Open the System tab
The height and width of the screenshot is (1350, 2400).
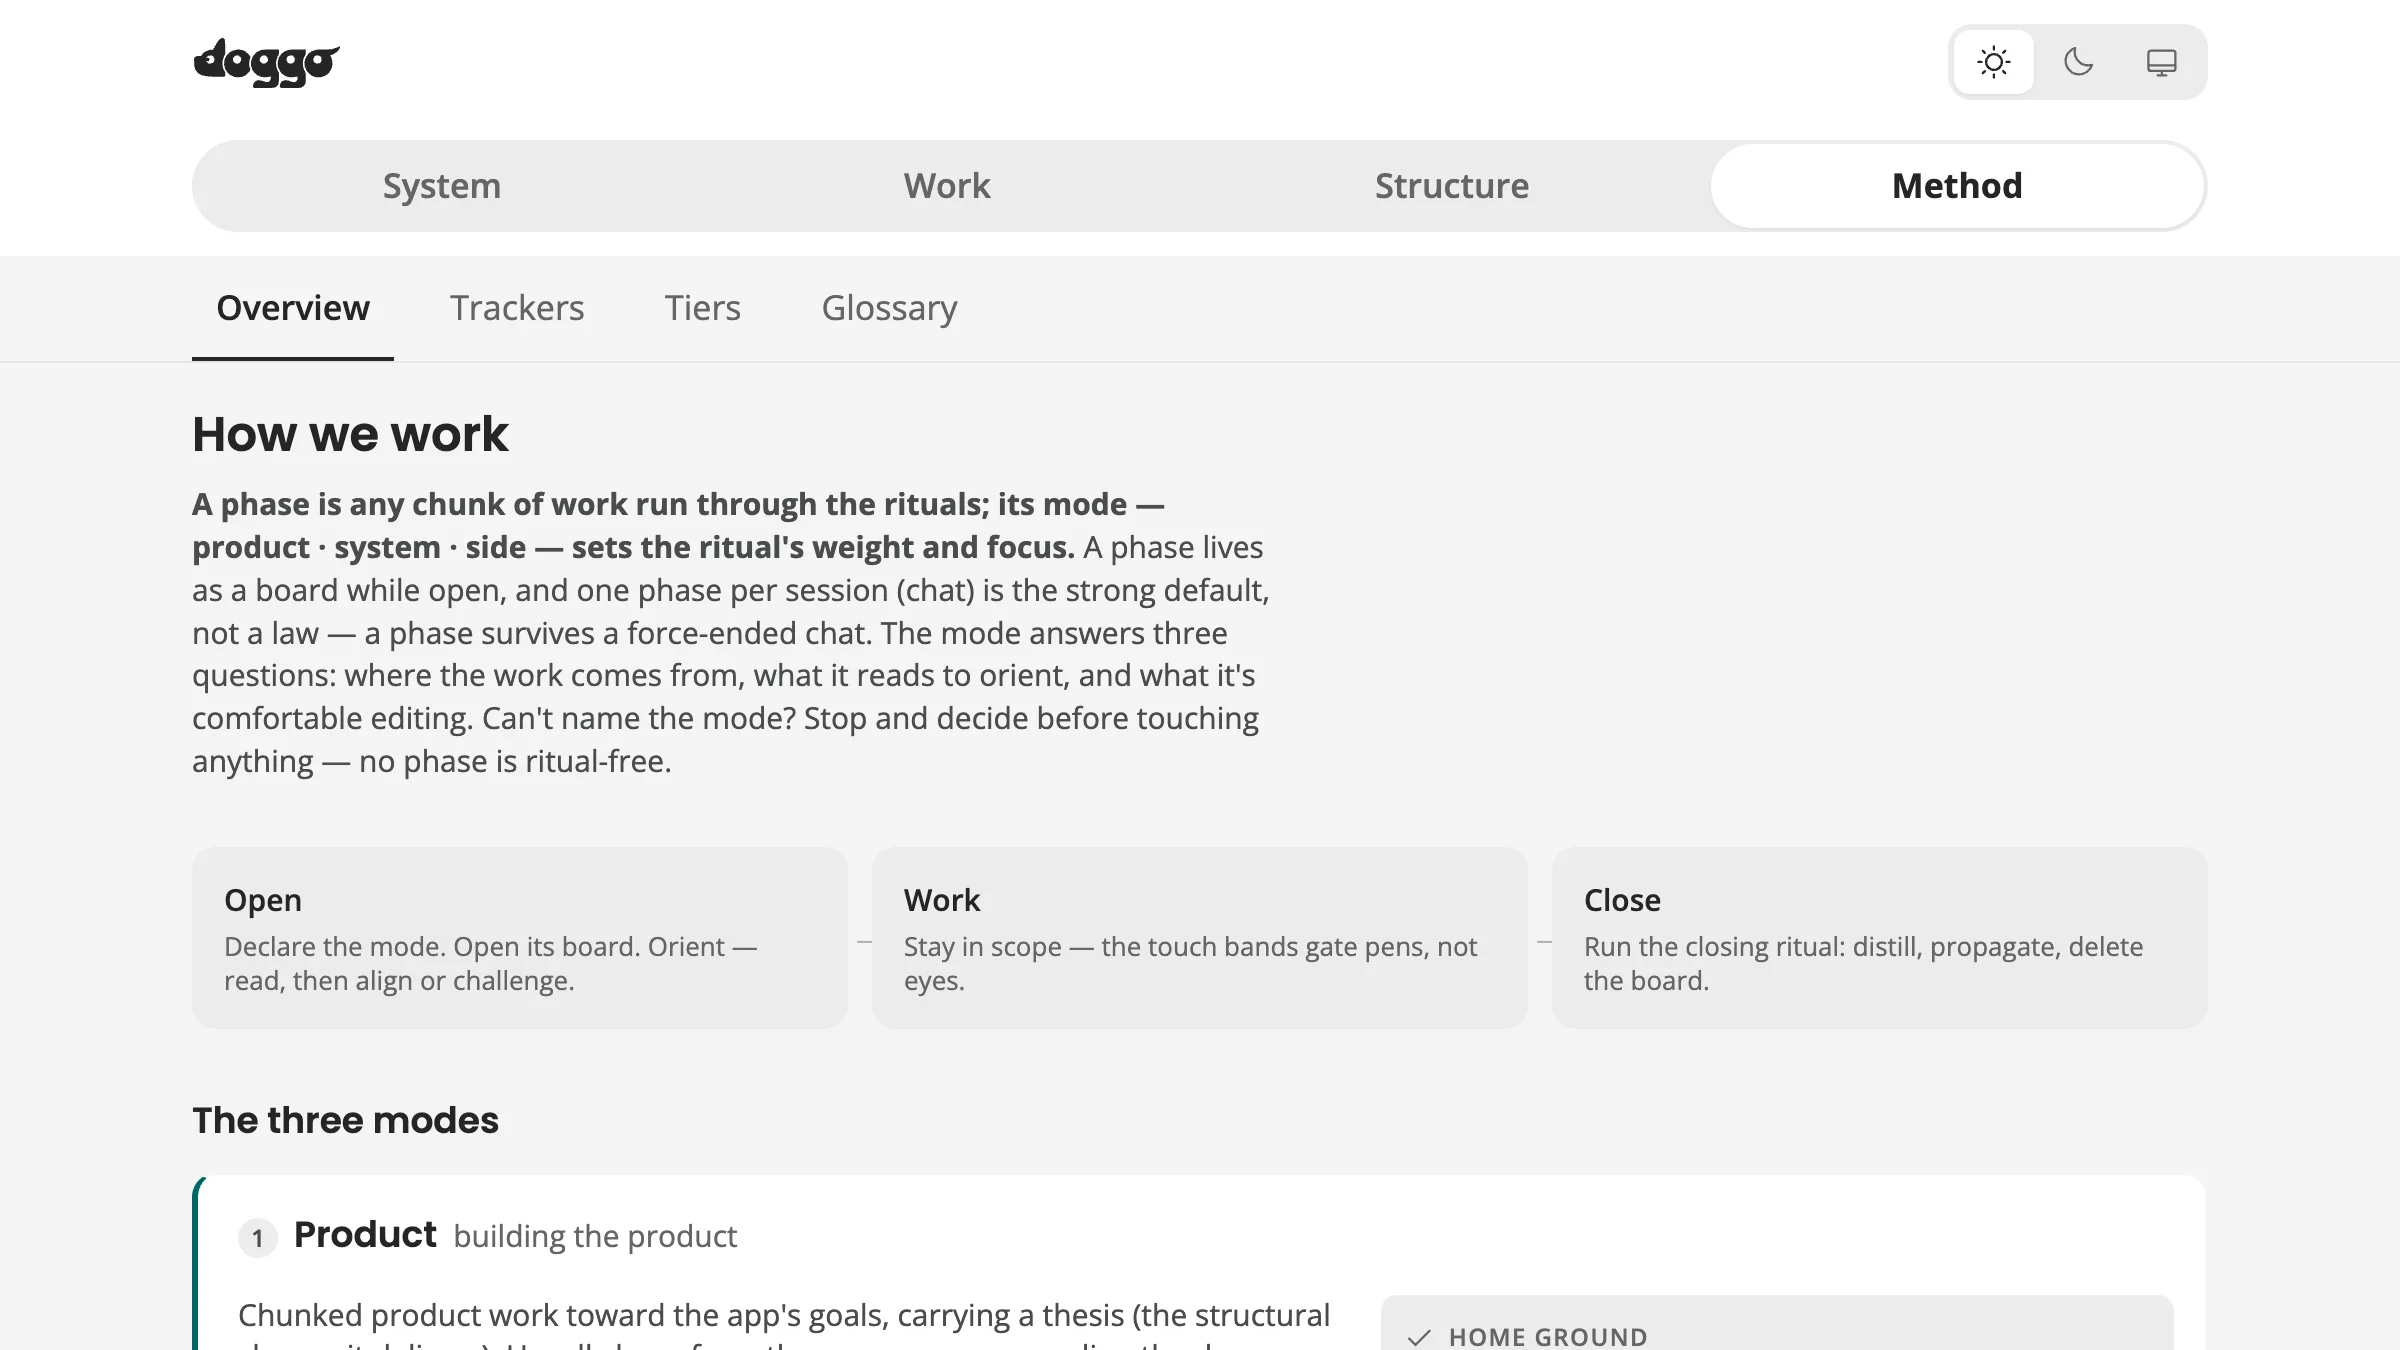click(x=442, y=186)
